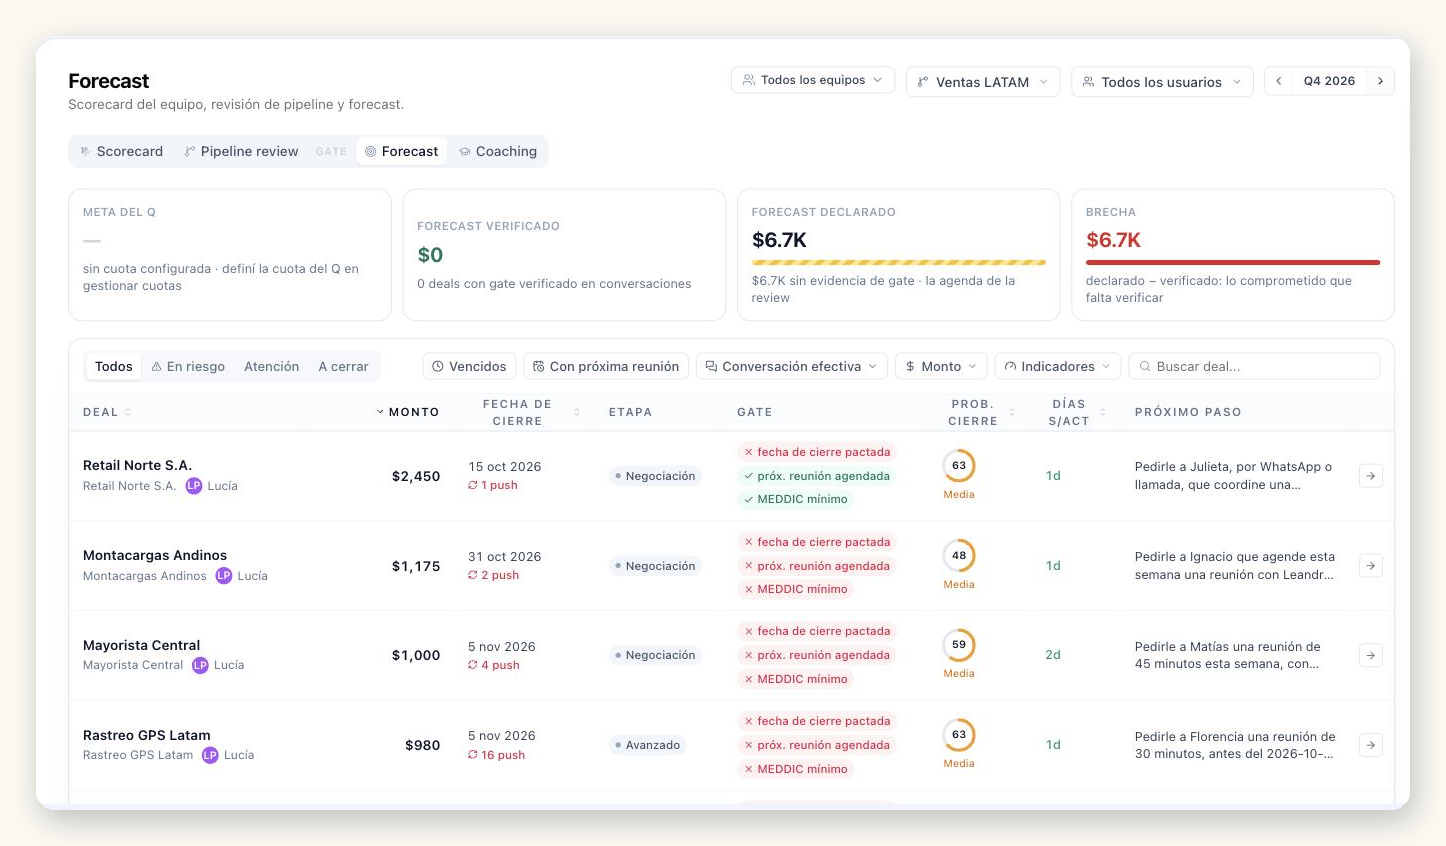Click the Forecast declarado striped progress bar

(899, 262)
